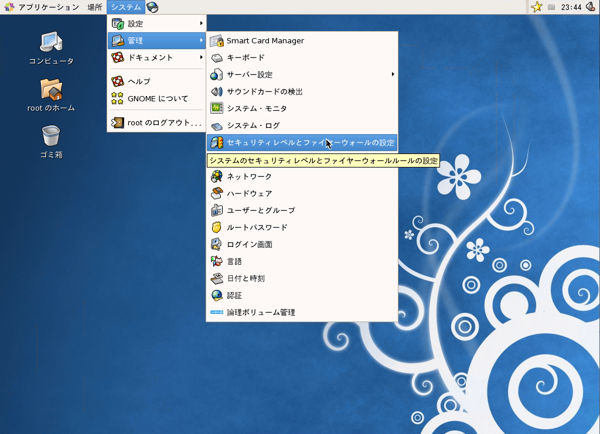Image resolution: width=600 pixels, height=434 pixels.
Task: Open ログイン画面 settings
Action: (302, 244)
